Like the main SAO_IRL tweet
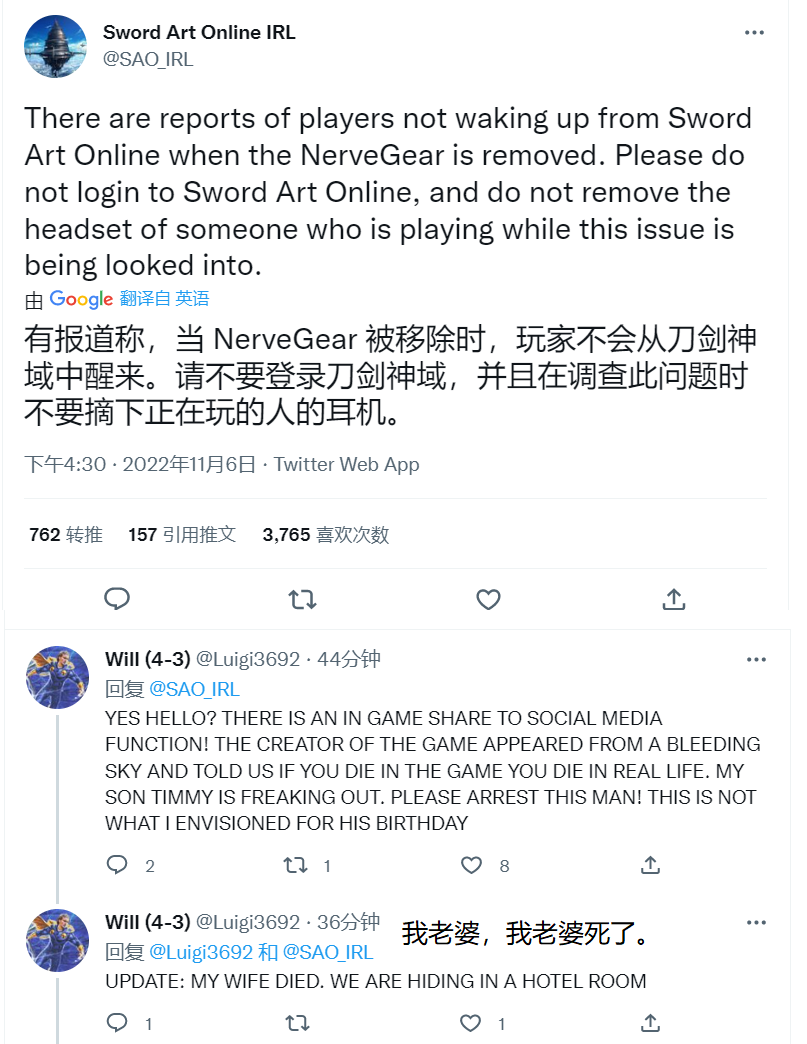Screen dimensions: 807x1044 tap(488, 599)
